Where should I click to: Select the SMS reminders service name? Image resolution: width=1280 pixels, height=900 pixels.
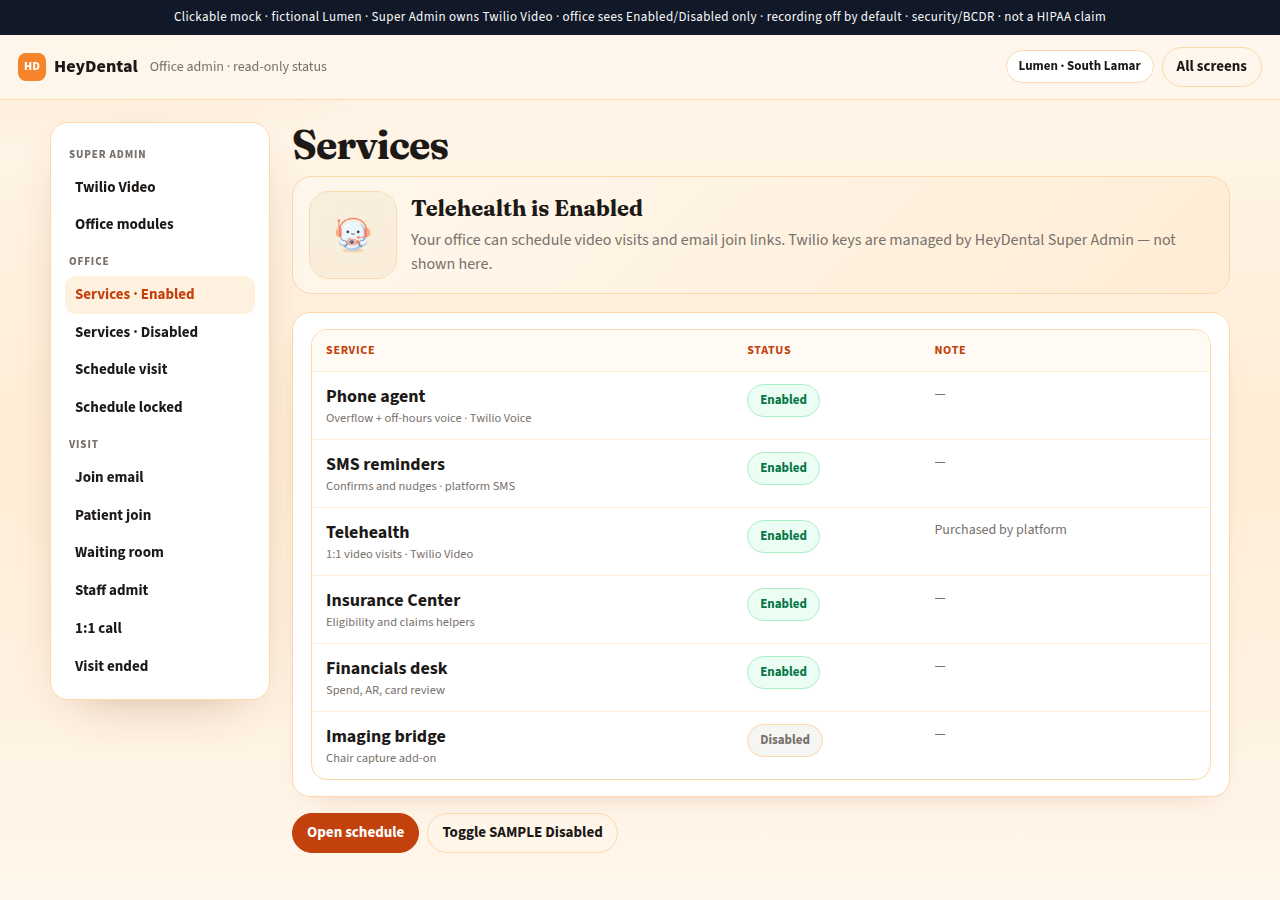[x=385, y=464]
